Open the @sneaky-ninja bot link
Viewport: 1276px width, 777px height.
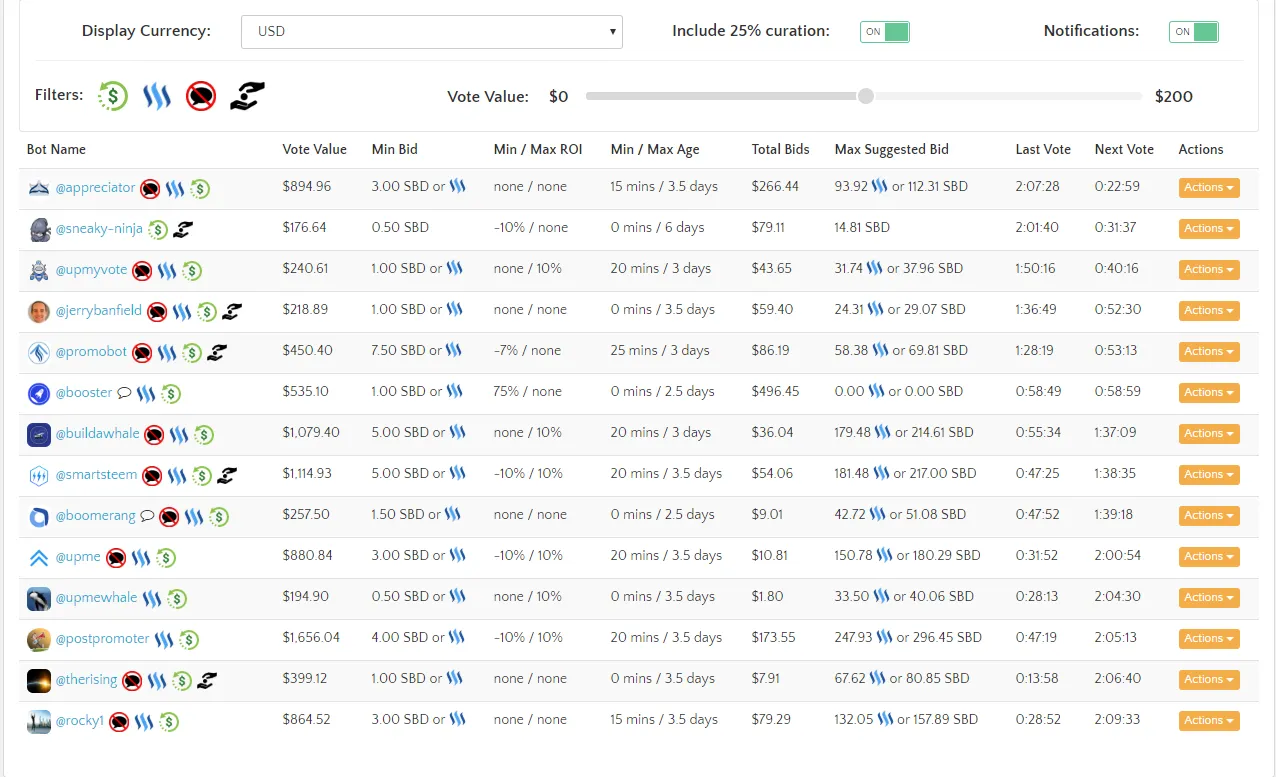click(x=99, y=229)
